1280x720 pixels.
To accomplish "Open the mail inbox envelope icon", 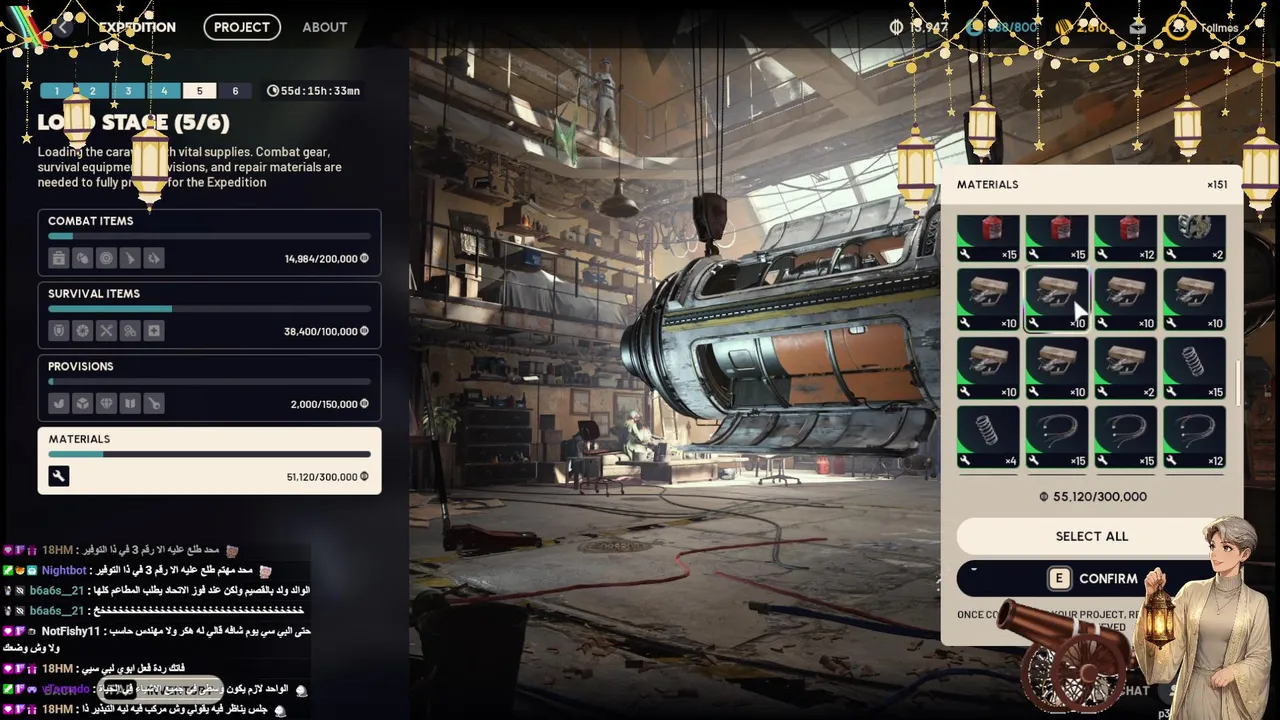I will pos(1137,27).
